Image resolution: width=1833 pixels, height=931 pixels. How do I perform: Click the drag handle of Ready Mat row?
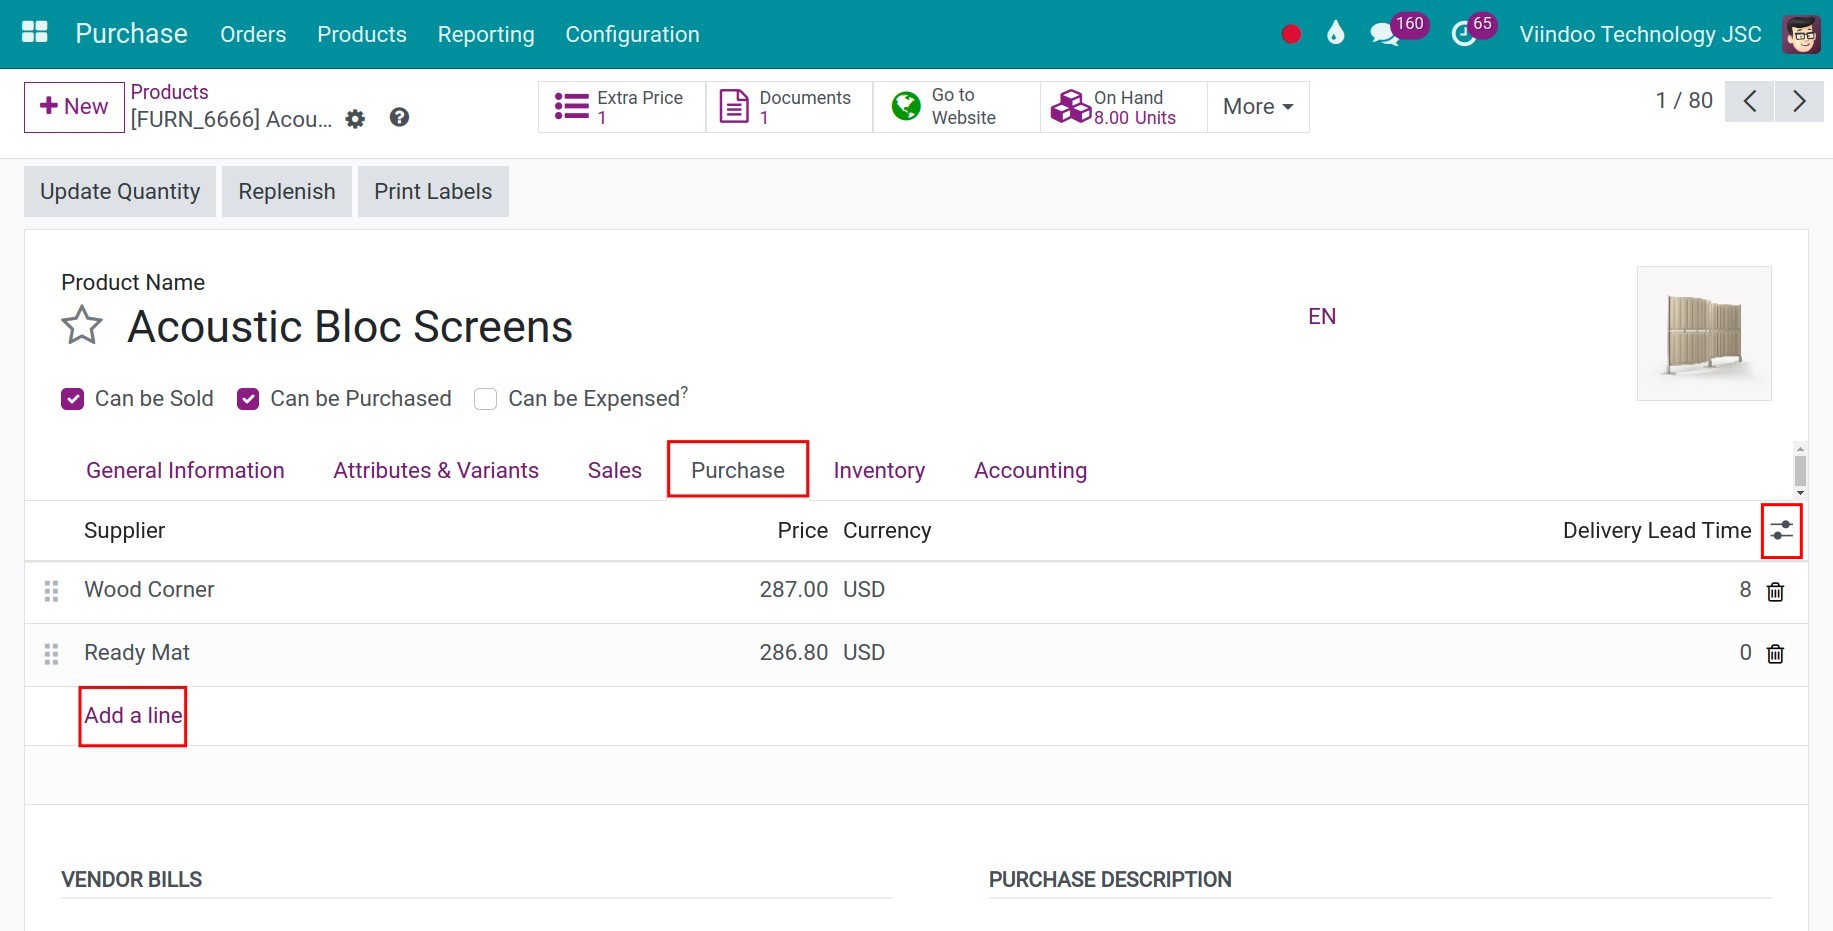click(52, 654)
